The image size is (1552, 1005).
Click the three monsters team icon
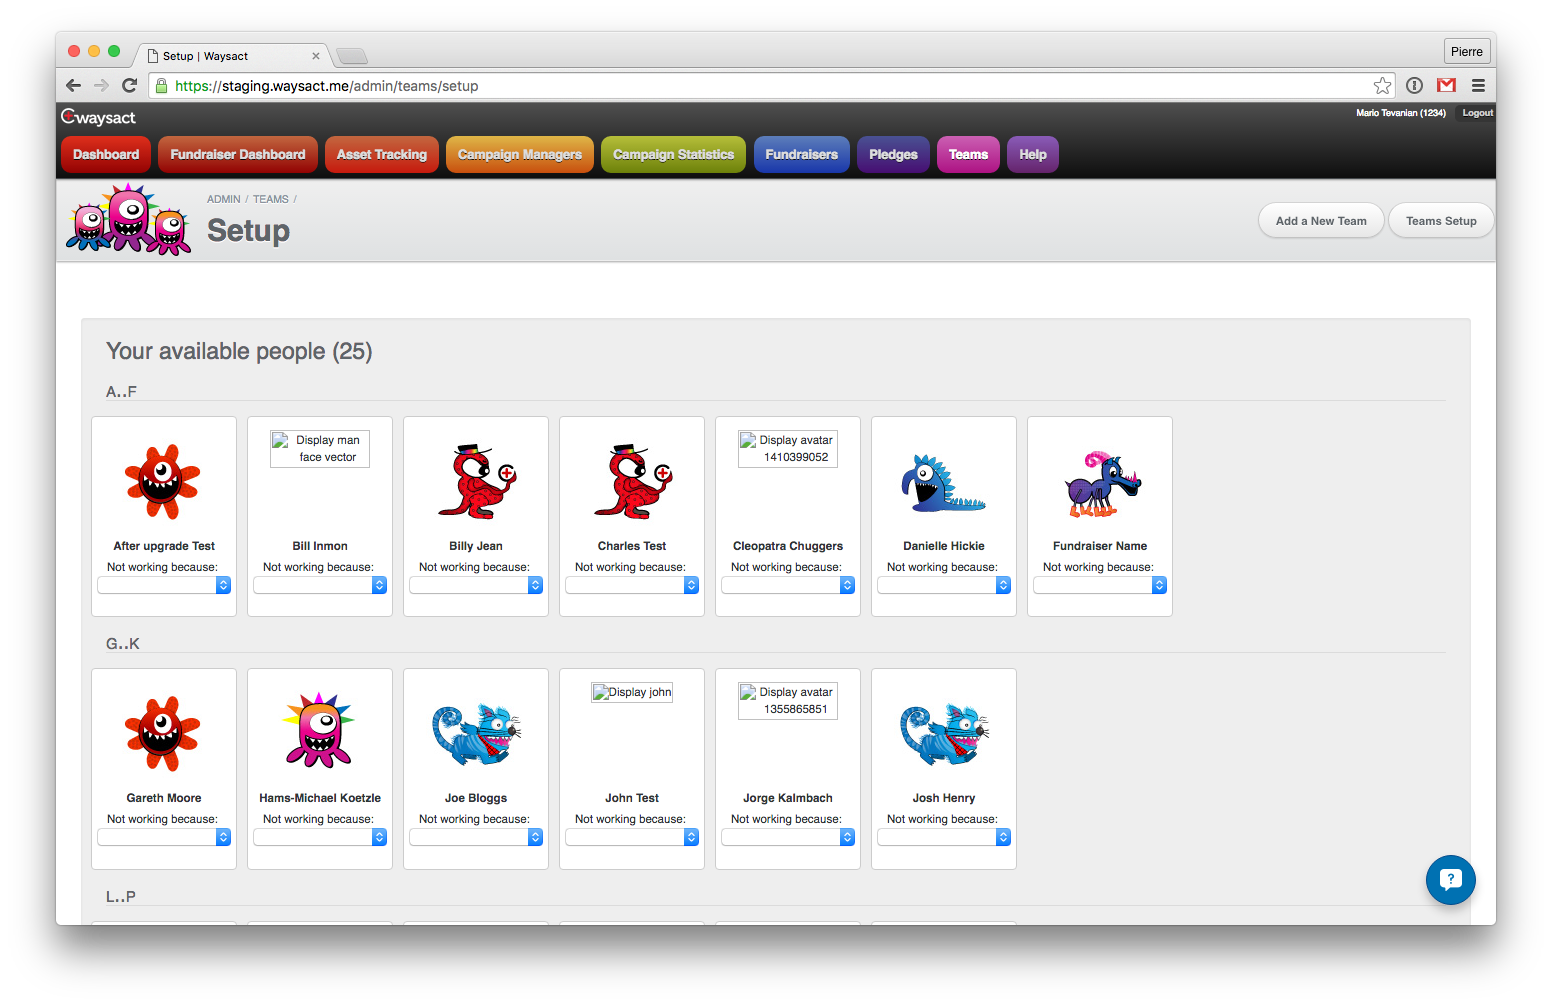tap(128, 219)
